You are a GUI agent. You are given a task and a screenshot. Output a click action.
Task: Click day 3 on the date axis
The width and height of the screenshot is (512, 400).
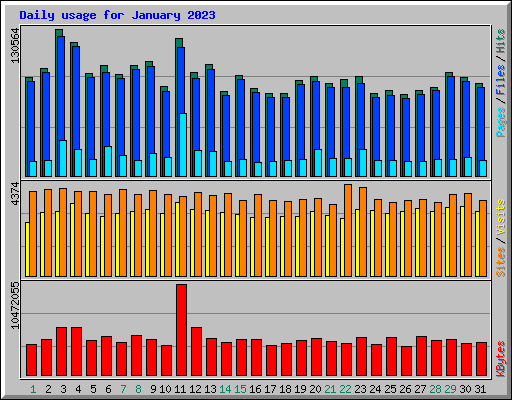click(x=63, y=389)
